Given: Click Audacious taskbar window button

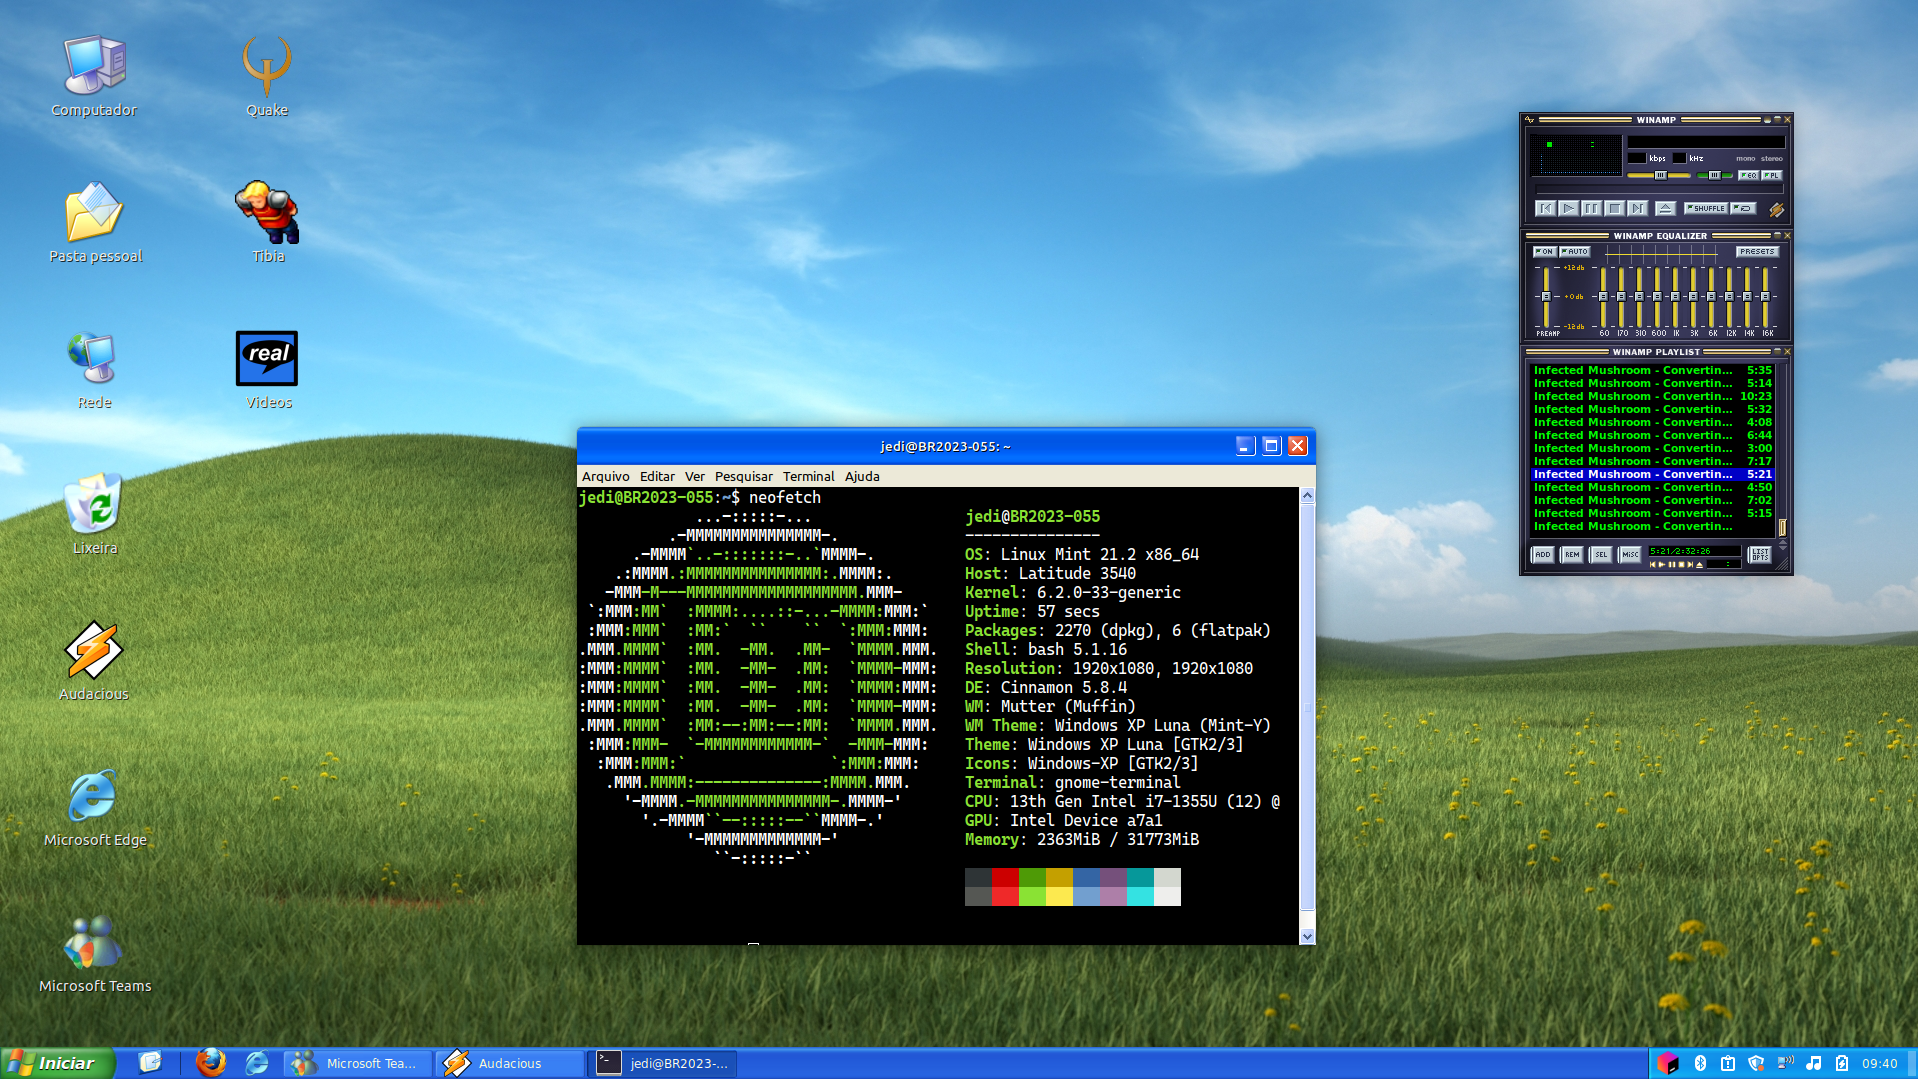Looking at the screenshot, I should tap(510, 1064).
